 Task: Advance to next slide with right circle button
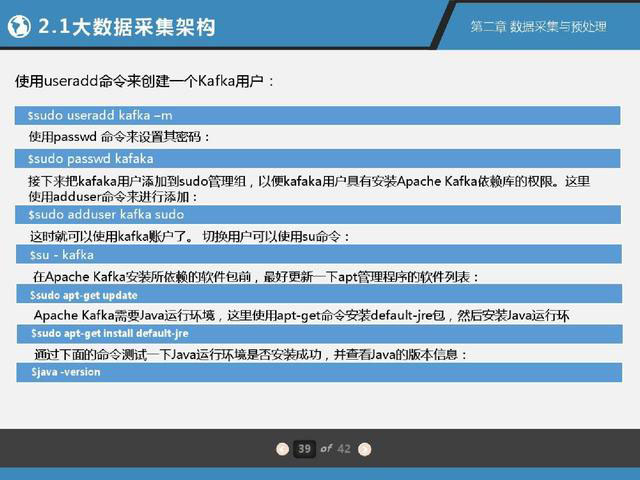click(x=364, y=449)
